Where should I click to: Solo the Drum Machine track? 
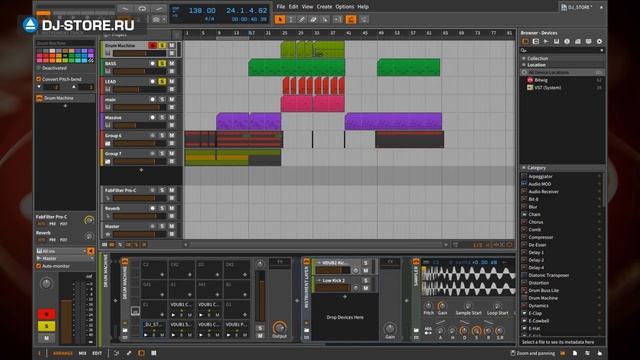click(162, 45)
